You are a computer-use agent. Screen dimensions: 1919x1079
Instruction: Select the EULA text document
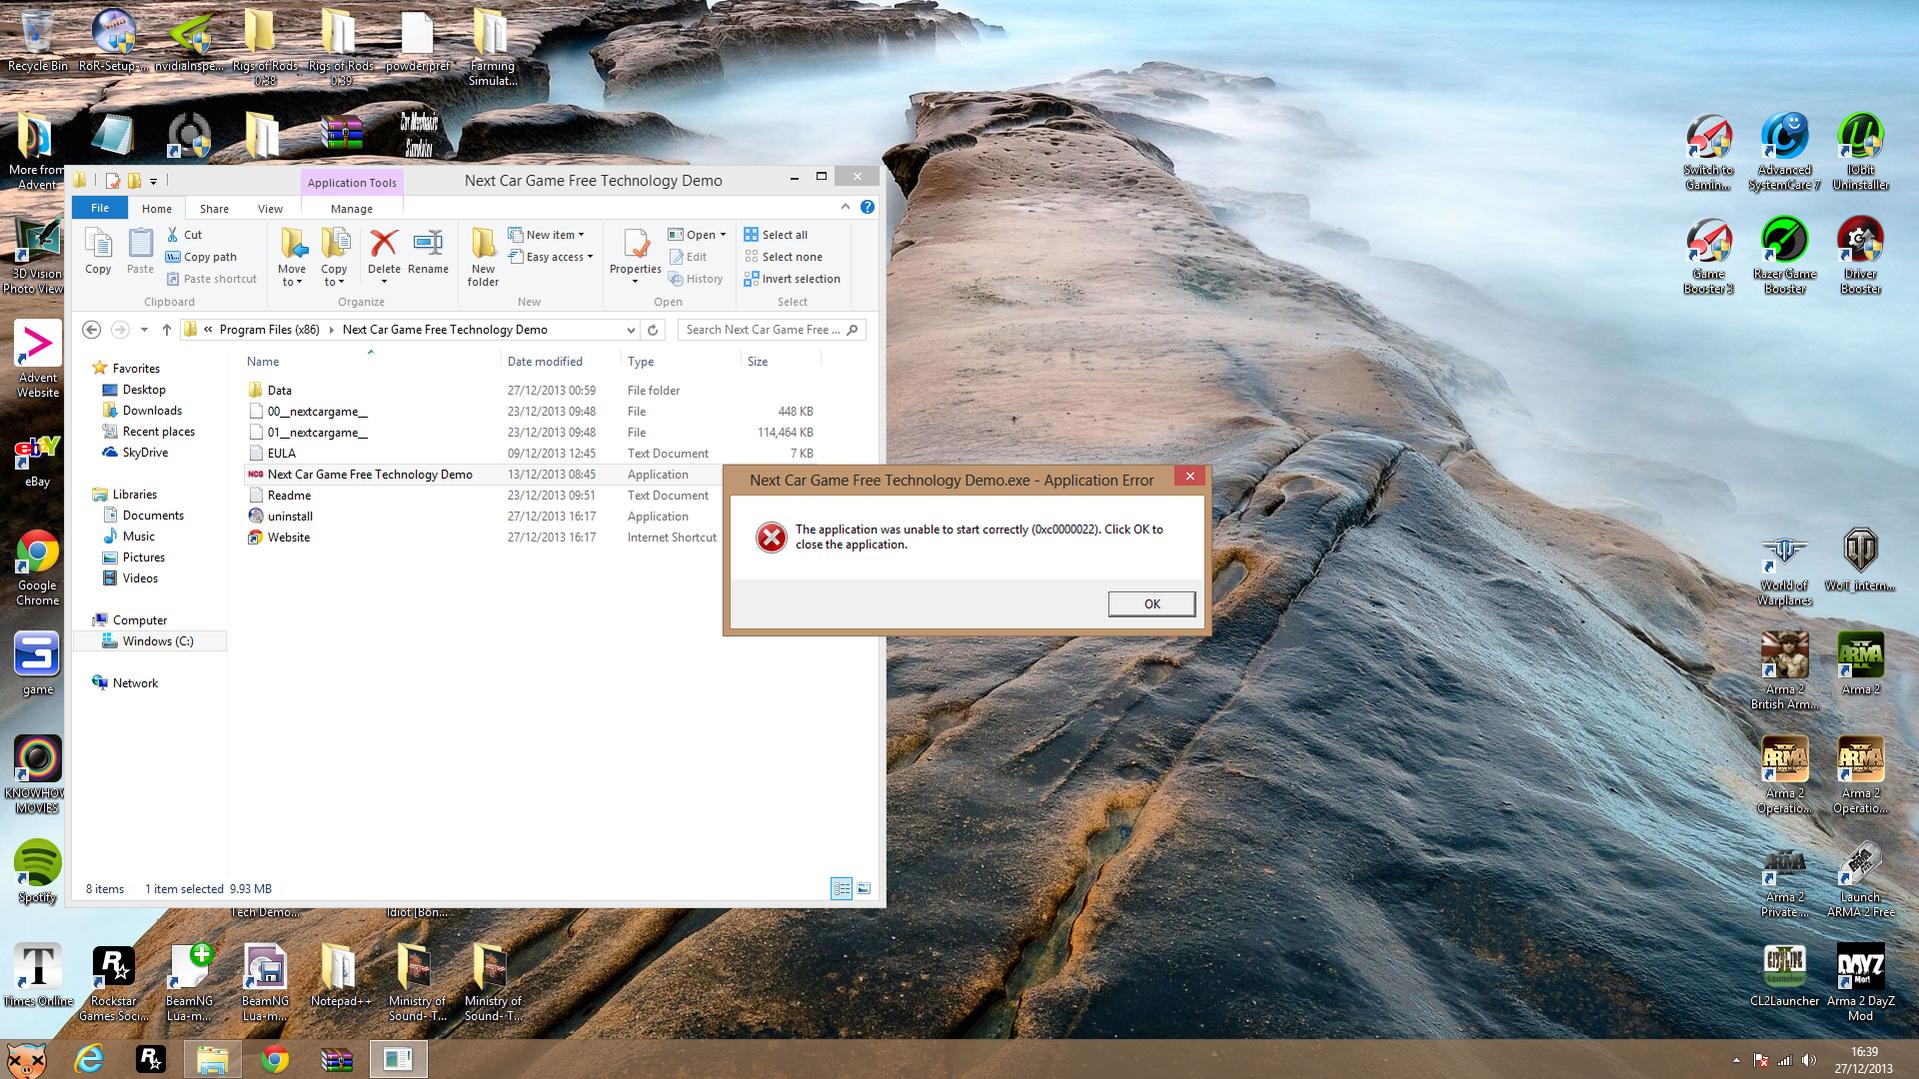281,453
